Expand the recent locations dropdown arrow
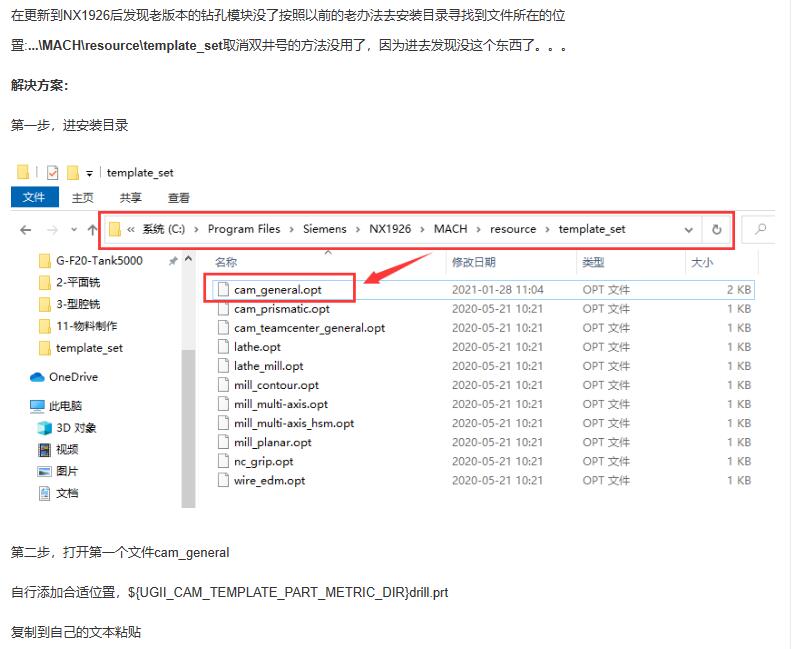 [x=73, y=230]
